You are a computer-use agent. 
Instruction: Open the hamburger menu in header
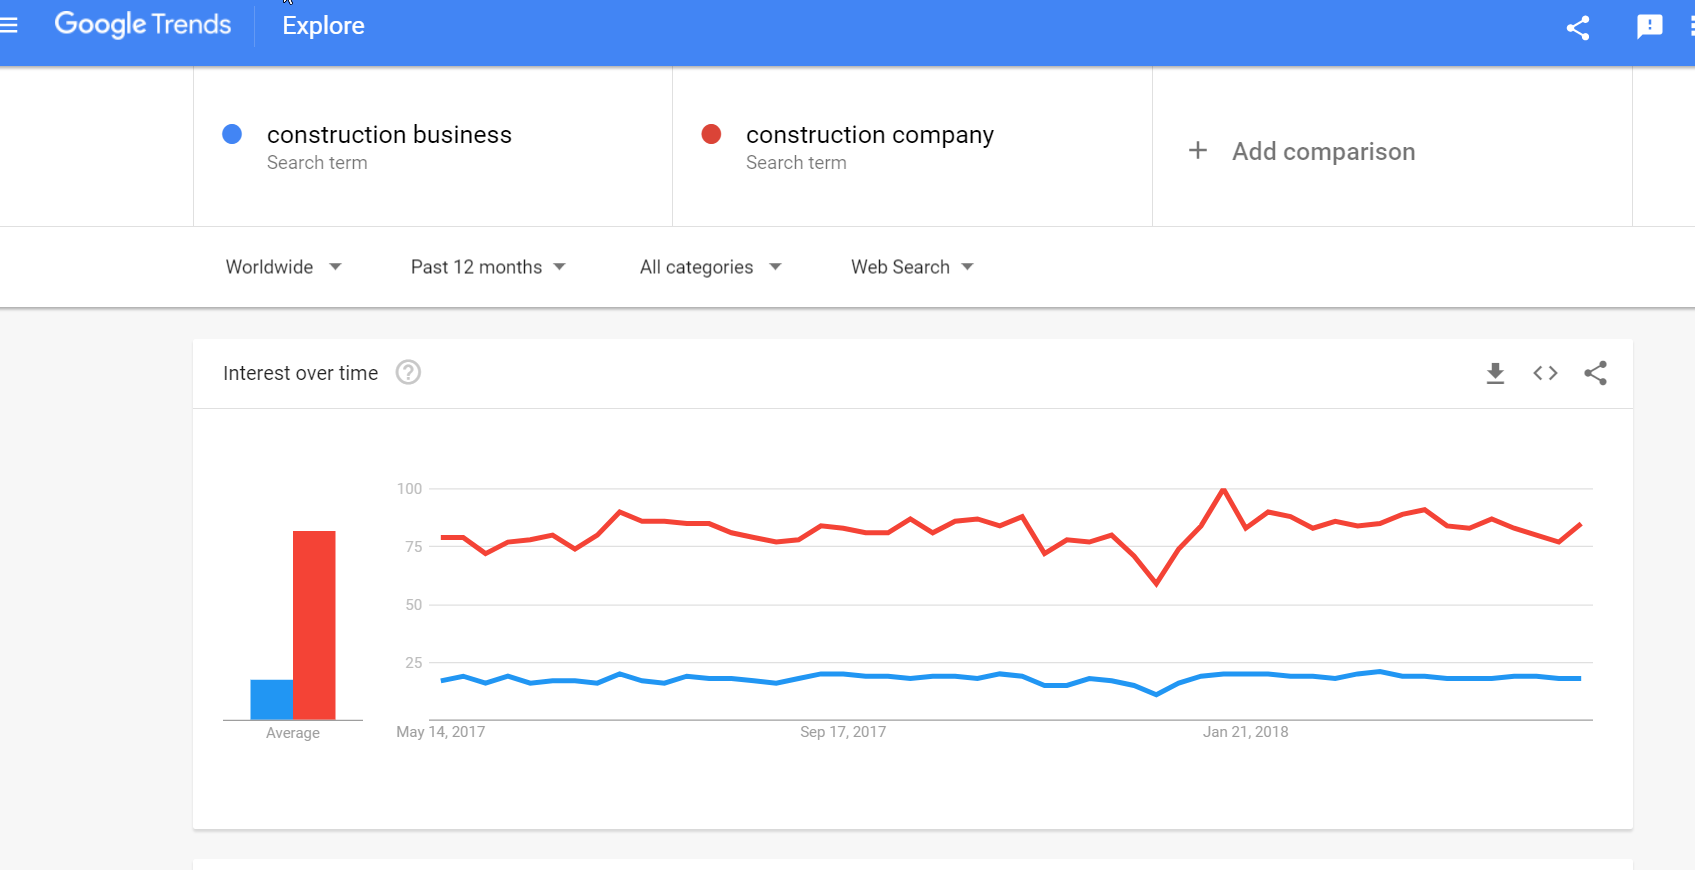click(8, 26)
